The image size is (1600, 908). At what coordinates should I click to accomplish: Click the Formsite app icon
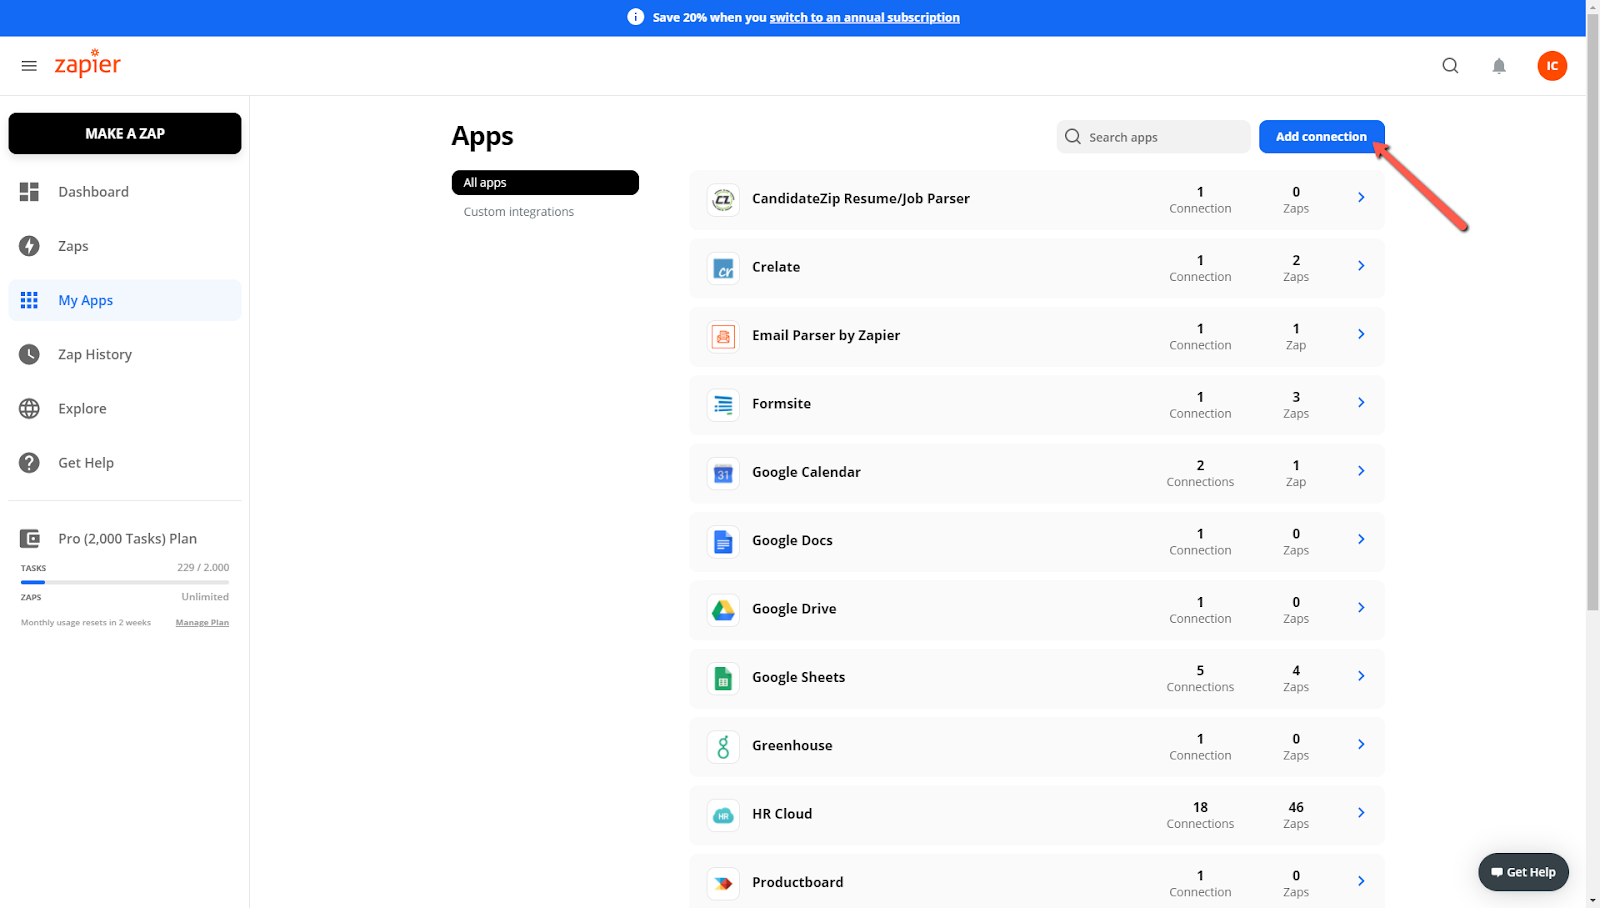723,405
